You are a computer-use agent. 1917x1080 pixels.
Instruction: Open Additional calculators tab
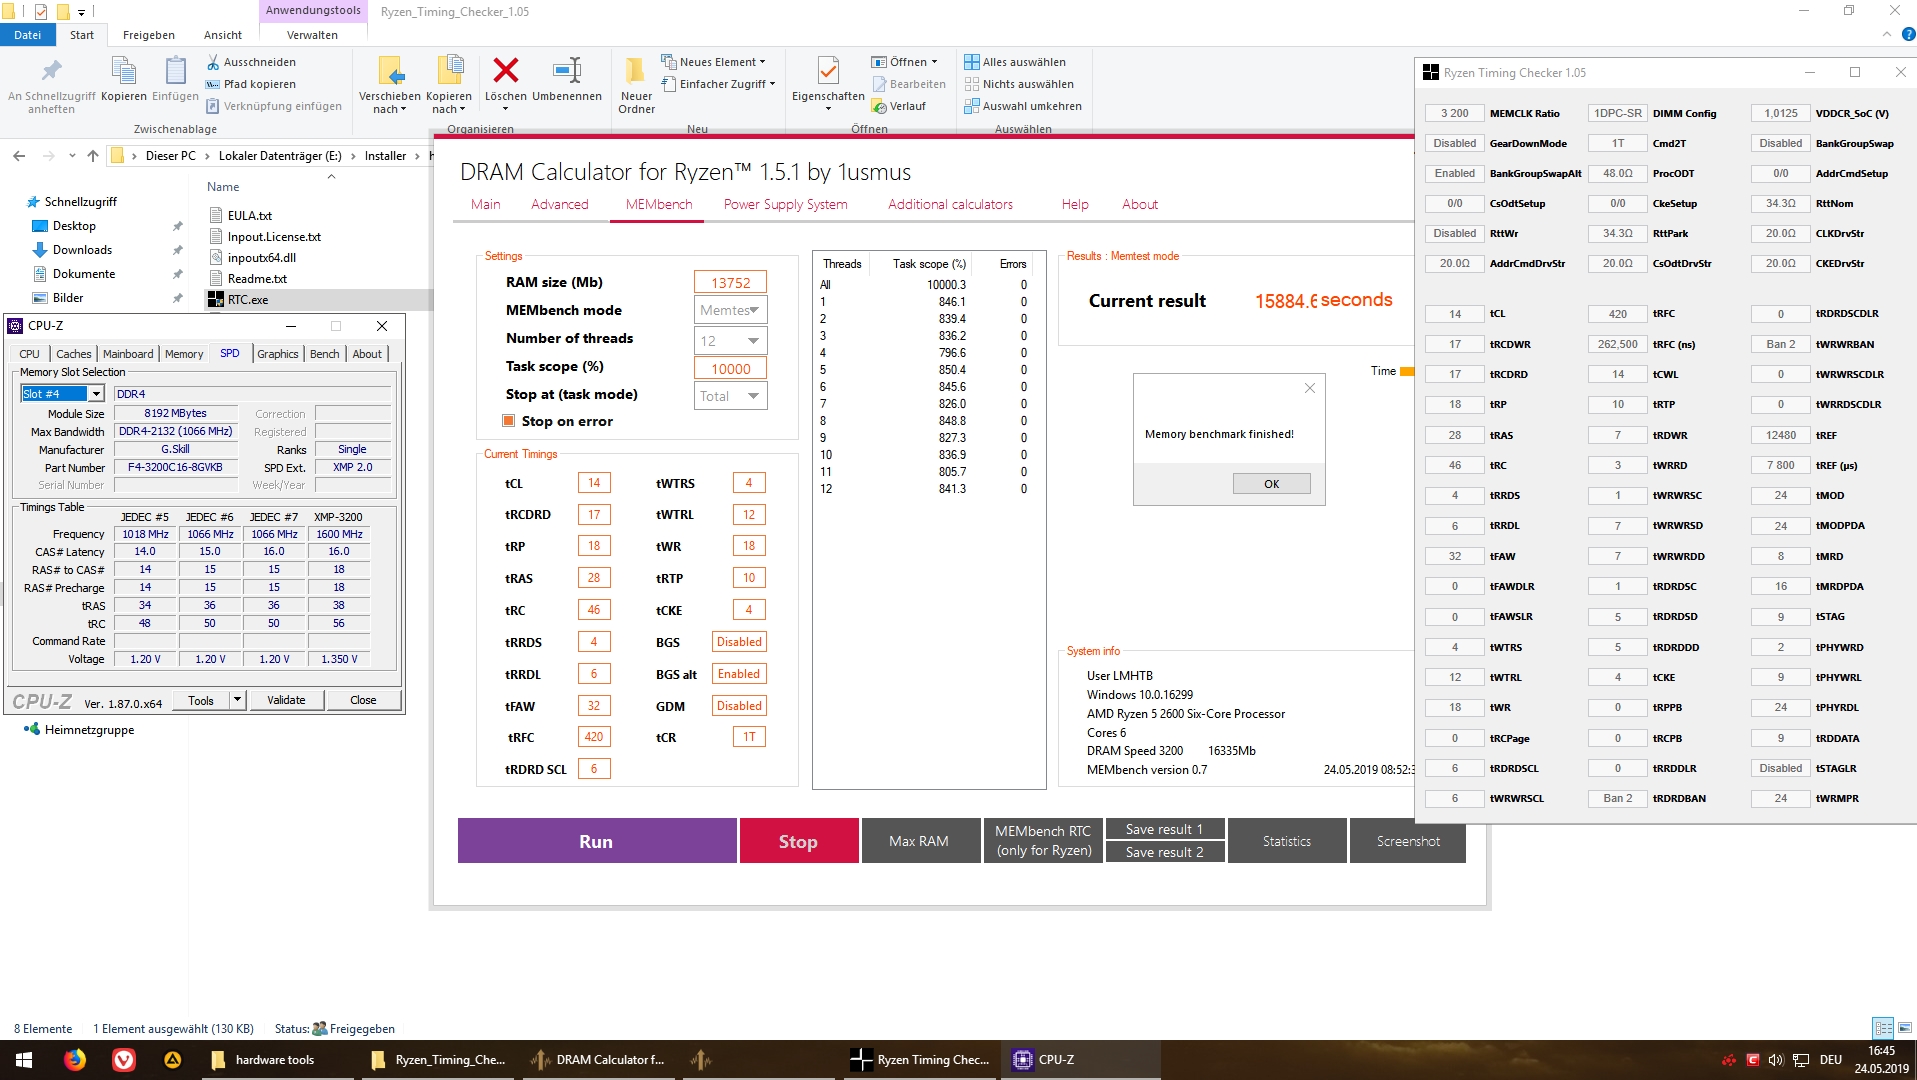point(951,204)
